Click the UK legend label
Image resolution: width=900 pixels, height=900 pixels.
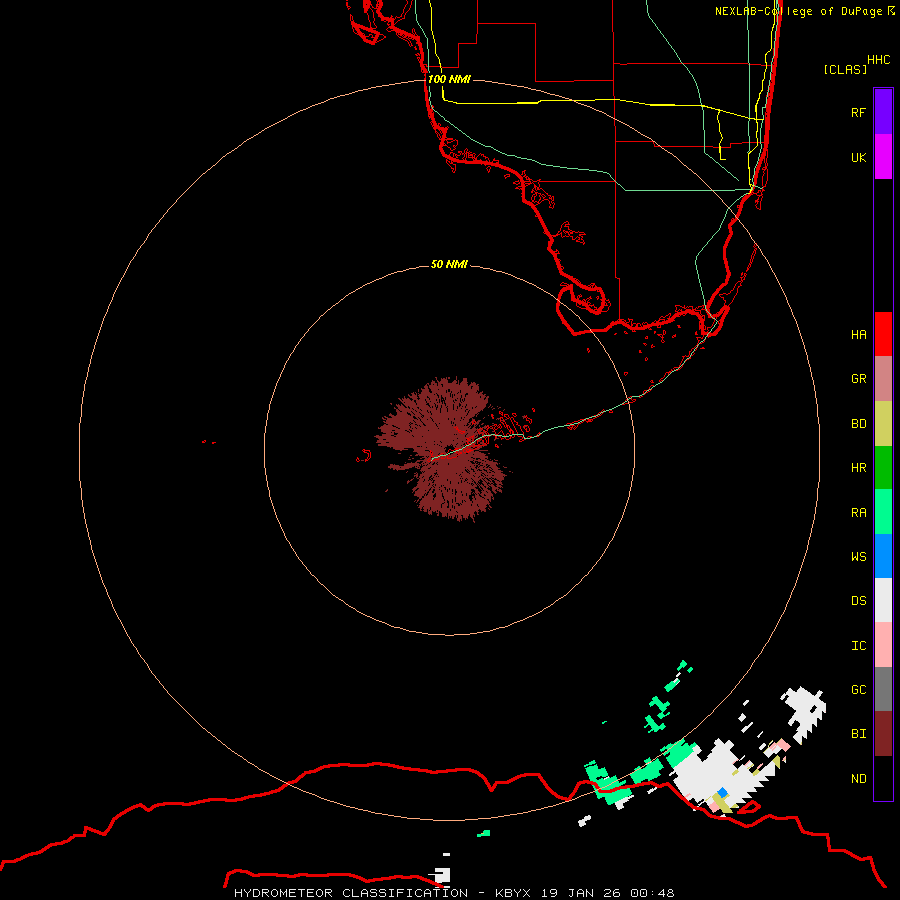click(x=858, y=157)
